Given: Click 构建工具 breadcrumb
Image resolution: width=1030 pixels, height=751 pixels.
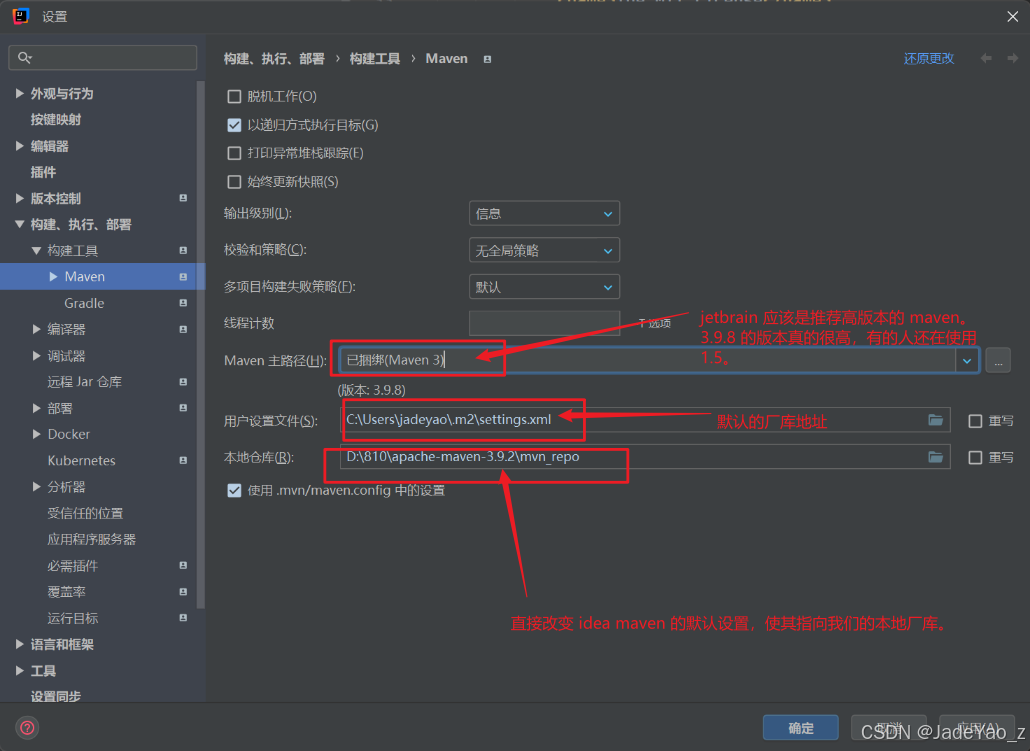Looking at the screenshot, I should [374, 58].
